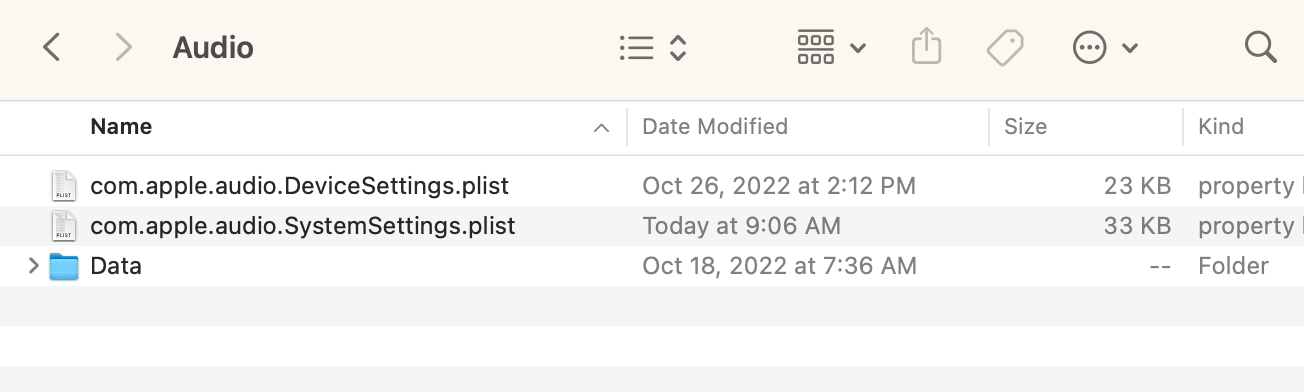Click the SystemSettings plist file icon
This screenshot has height=392, width=1304.
[x=64, y=226]
